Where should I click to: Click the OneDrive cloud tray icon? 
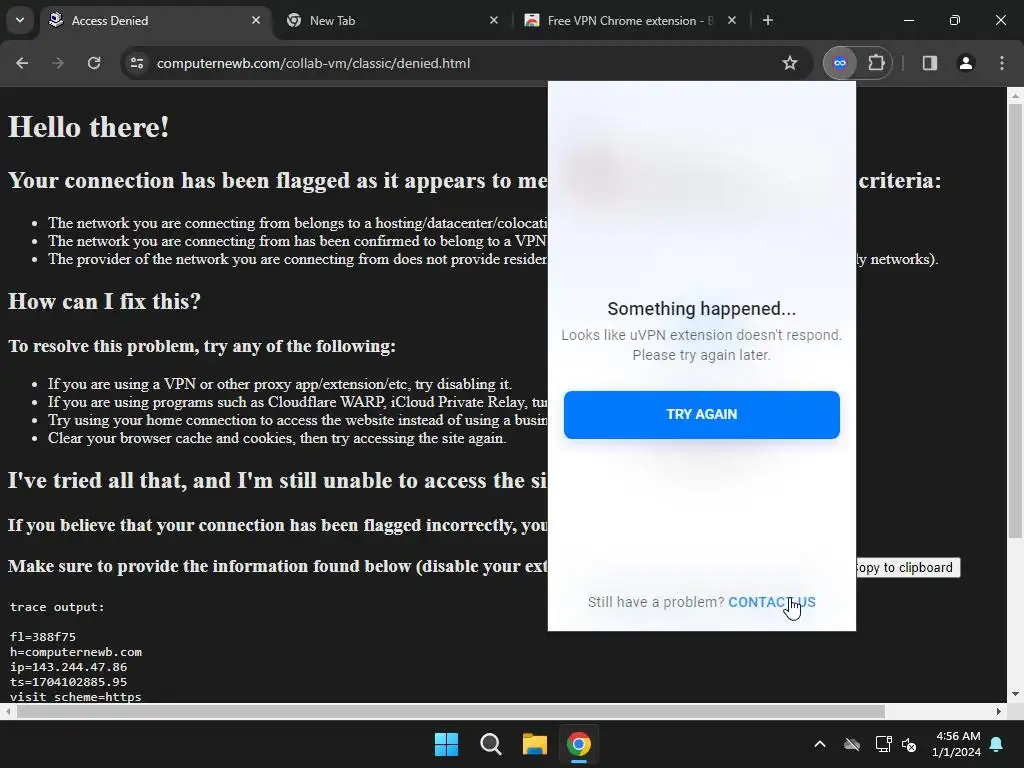click(852, 744)
